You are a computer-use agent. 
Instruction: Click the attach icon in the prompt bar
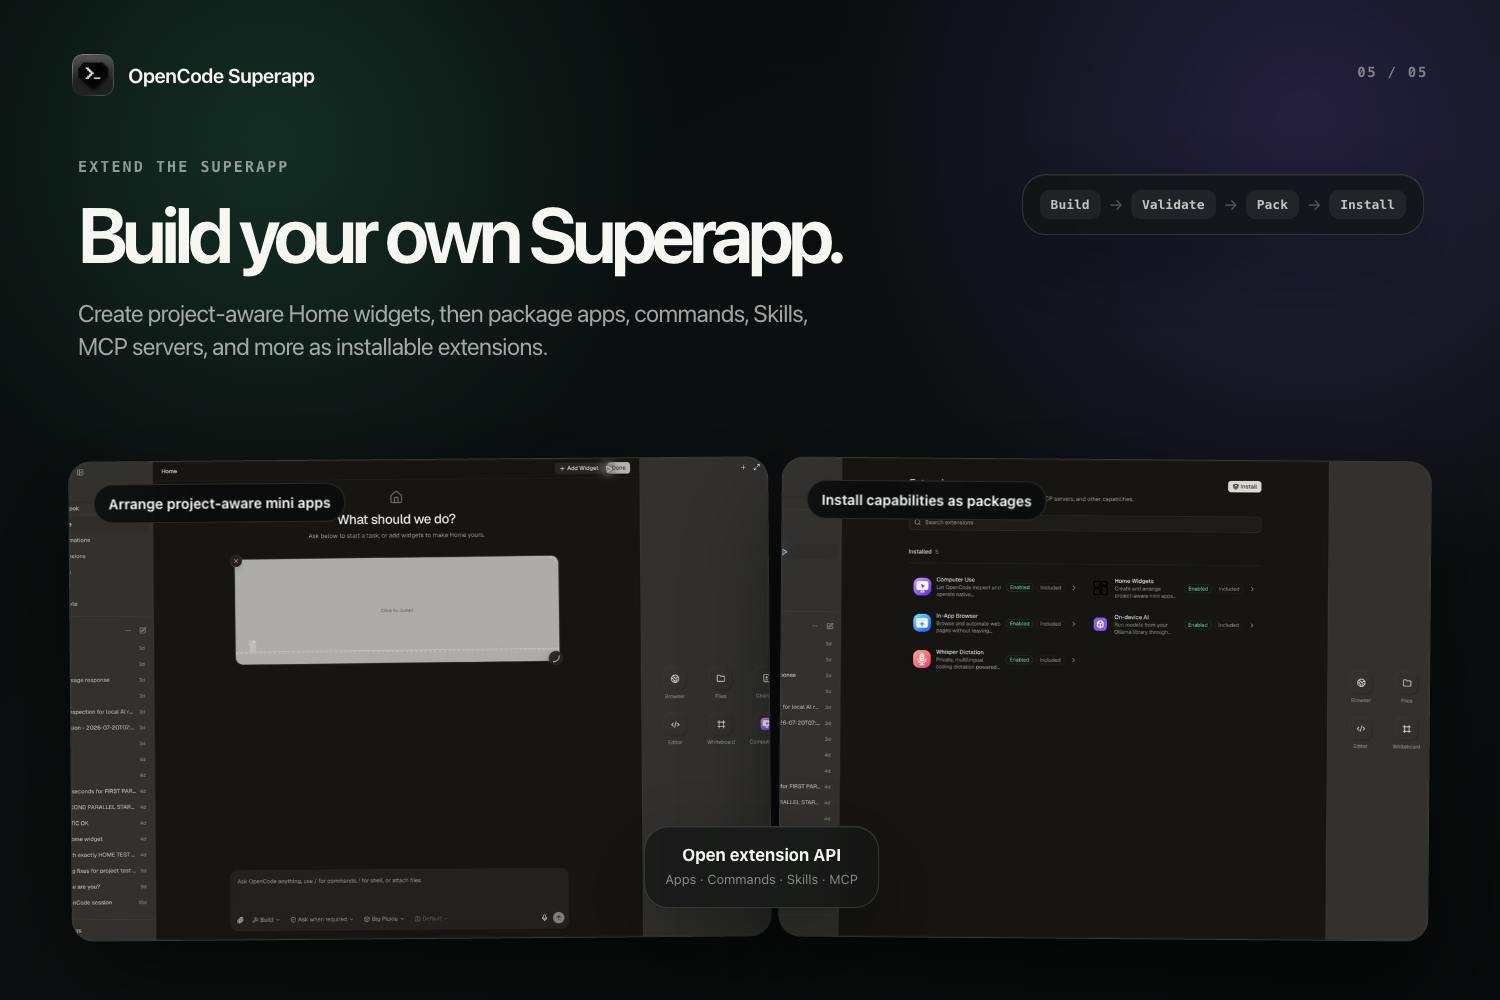240,919
